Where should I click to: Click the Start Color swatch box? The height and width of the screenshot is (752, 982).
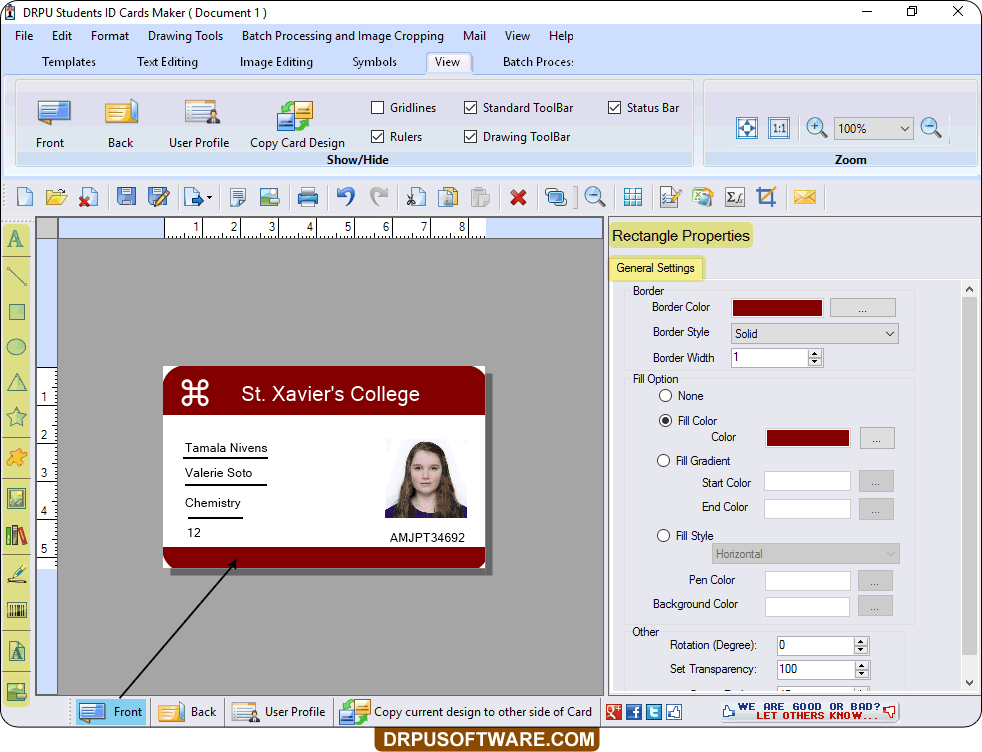pyautogui.click(x=807, y=482)
